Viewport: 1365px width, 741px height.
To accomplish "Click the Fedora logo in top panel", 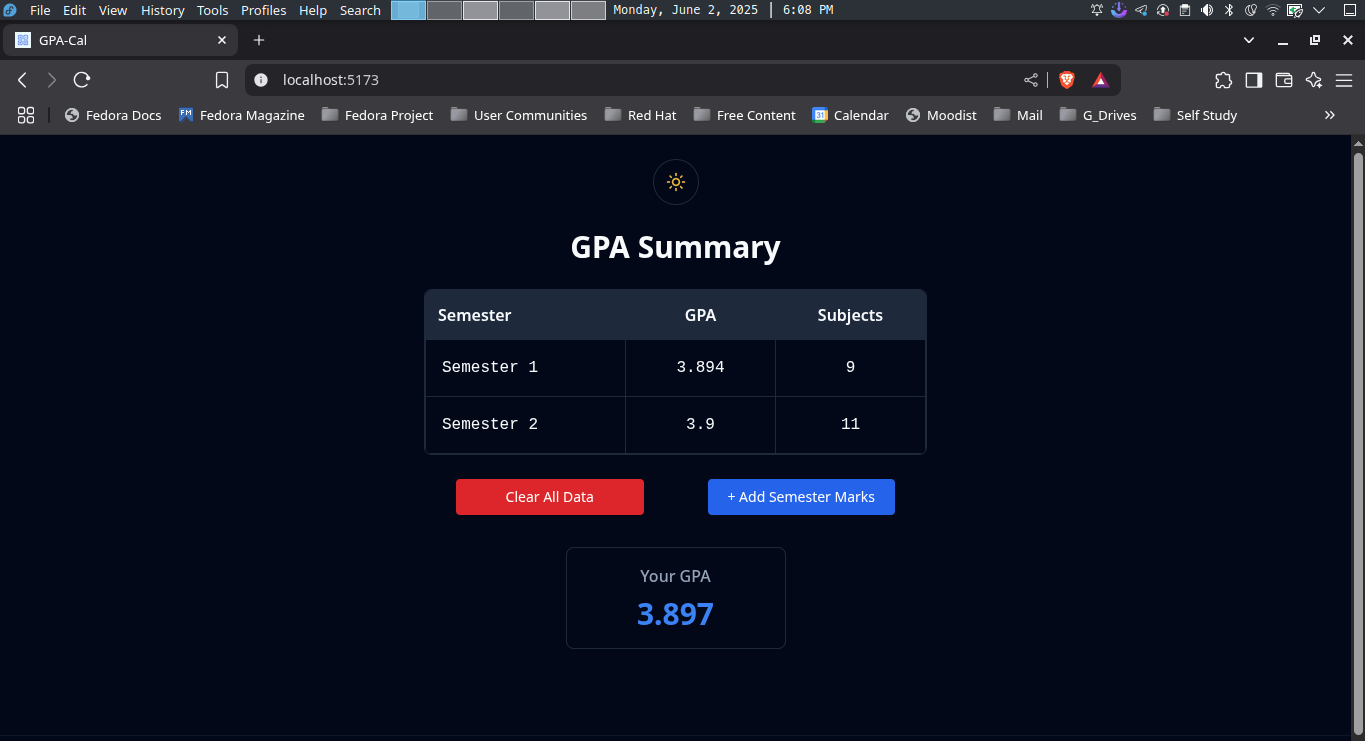I will coord(10,10).
